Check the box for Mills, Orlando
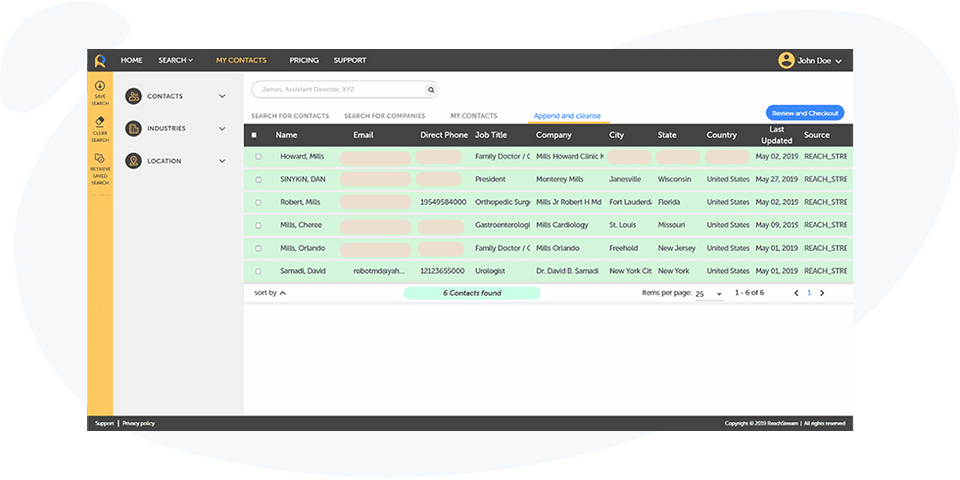Image resolution: width=960 pixels, height=480 pixels. pos(258,248)
